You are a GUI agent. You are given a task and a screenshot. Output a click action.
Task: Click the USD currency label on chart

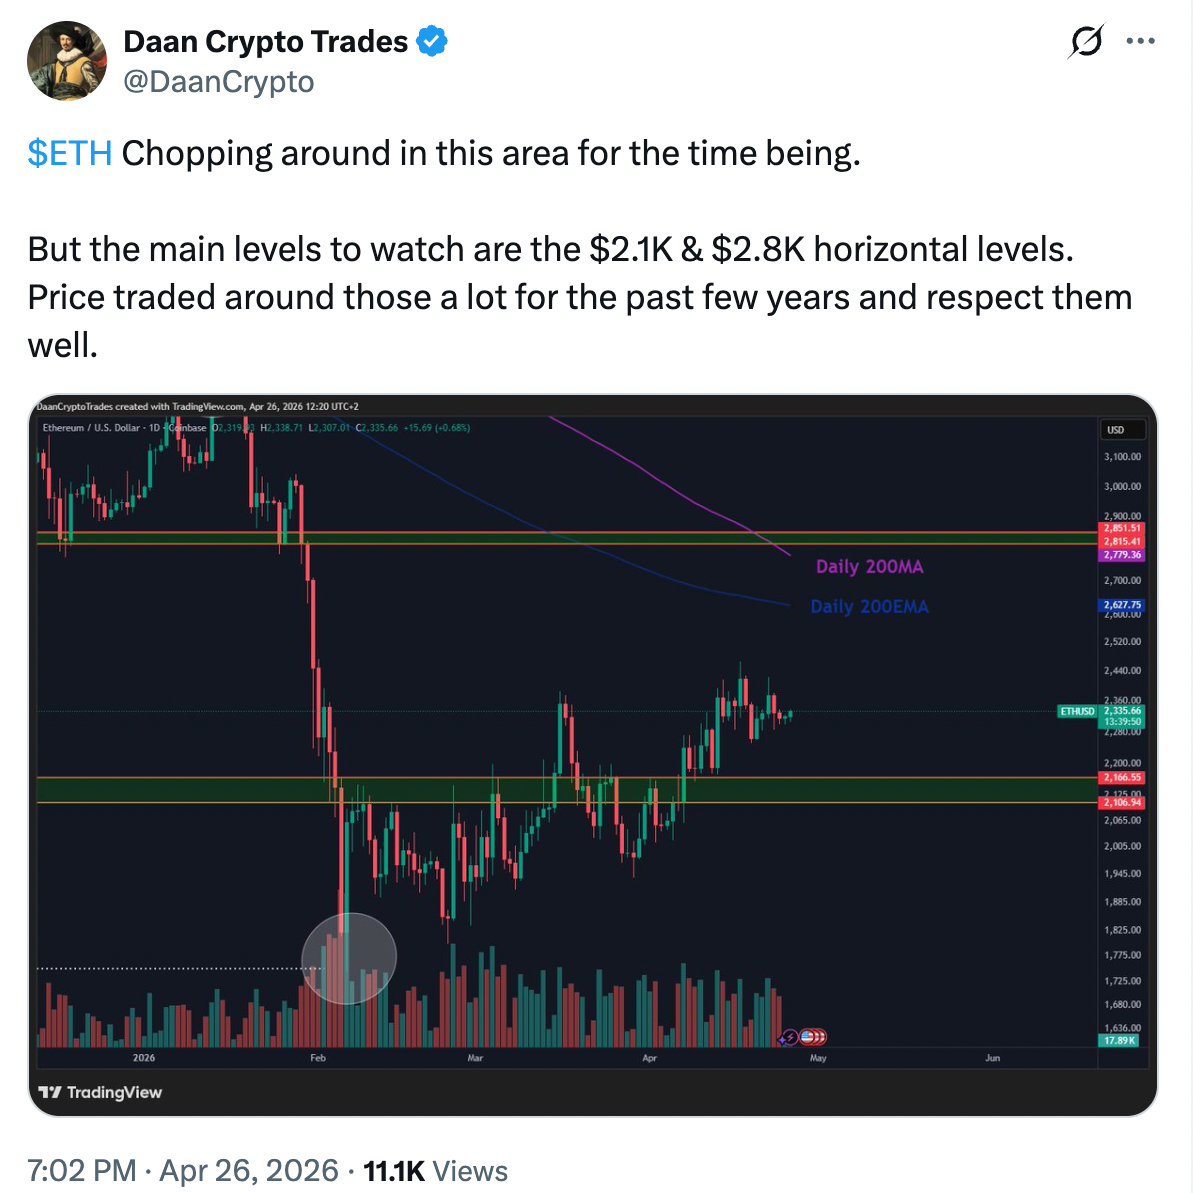tap(1115, 430)
